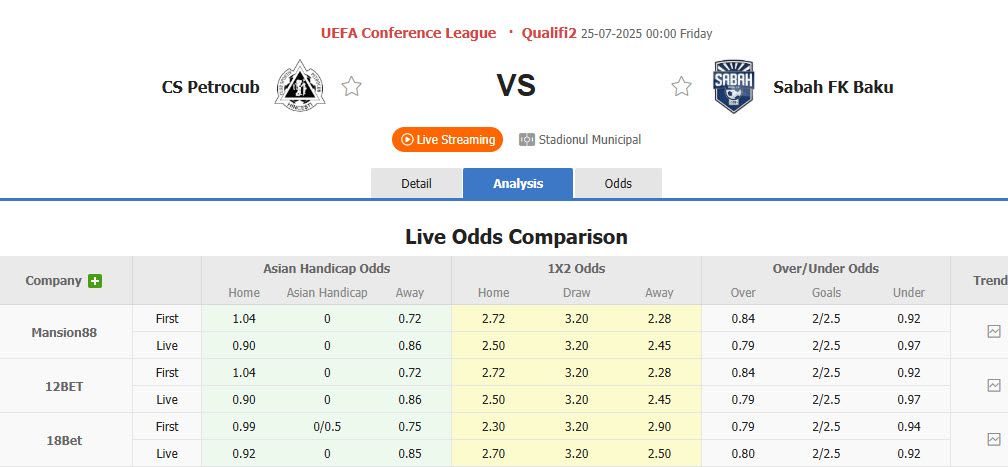Star Sabah FK Baku as favorite
1008x467 pixels.
(x=681, y=87)
